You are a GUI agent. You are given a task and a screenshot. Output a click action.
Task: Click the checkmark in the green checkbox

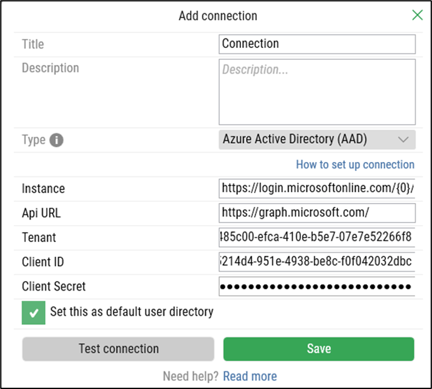click(34, 313)
